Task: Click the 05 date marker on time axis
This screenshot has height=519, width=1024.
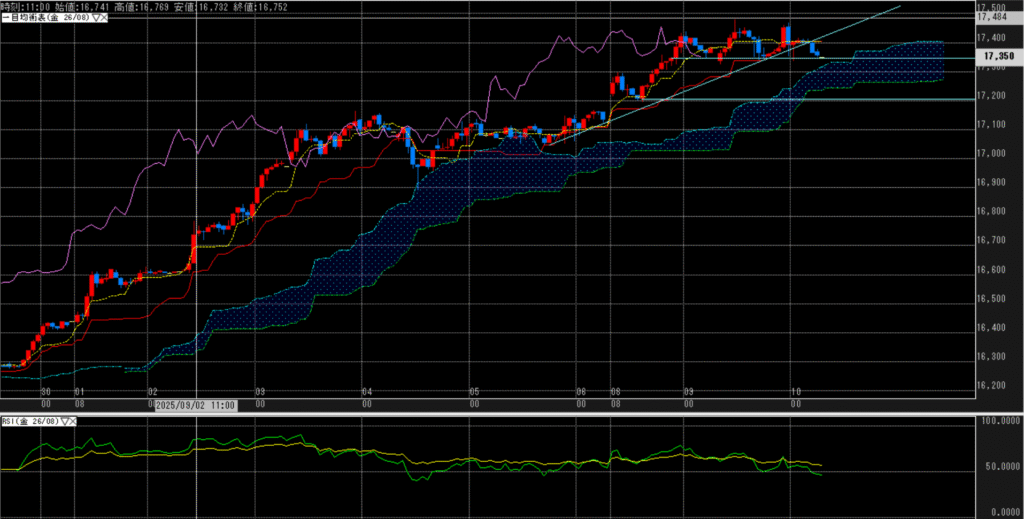Action: pyautogui.click(x=474, y=391)
